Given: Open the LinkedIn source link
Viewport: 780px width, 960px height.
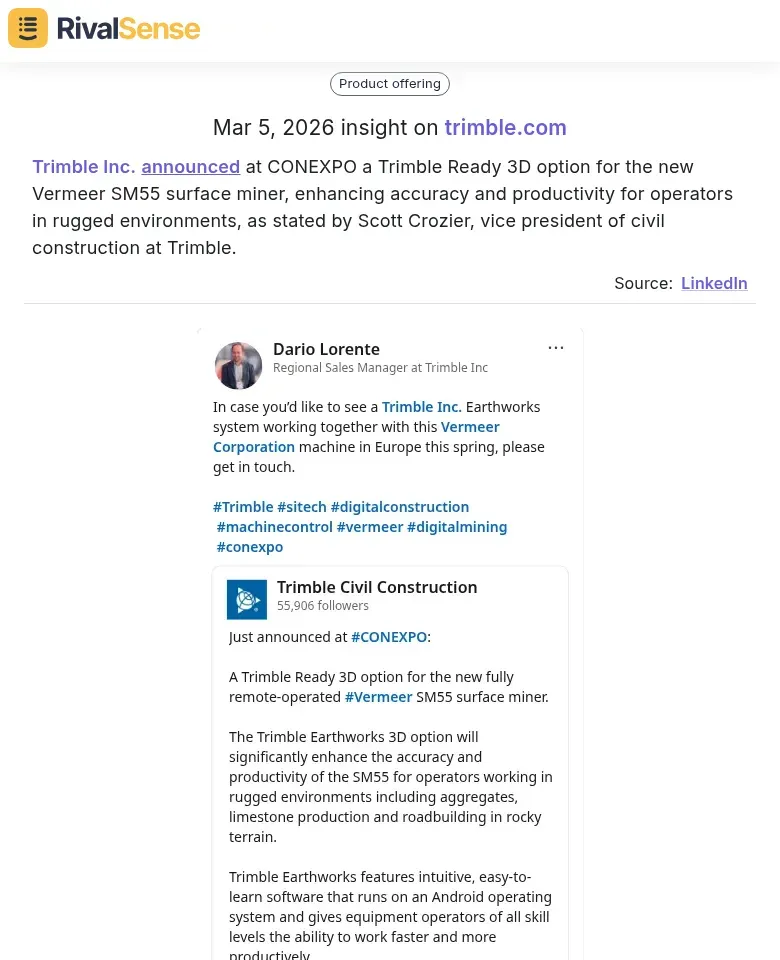Looking at the screenshot, I should (714, 283).
